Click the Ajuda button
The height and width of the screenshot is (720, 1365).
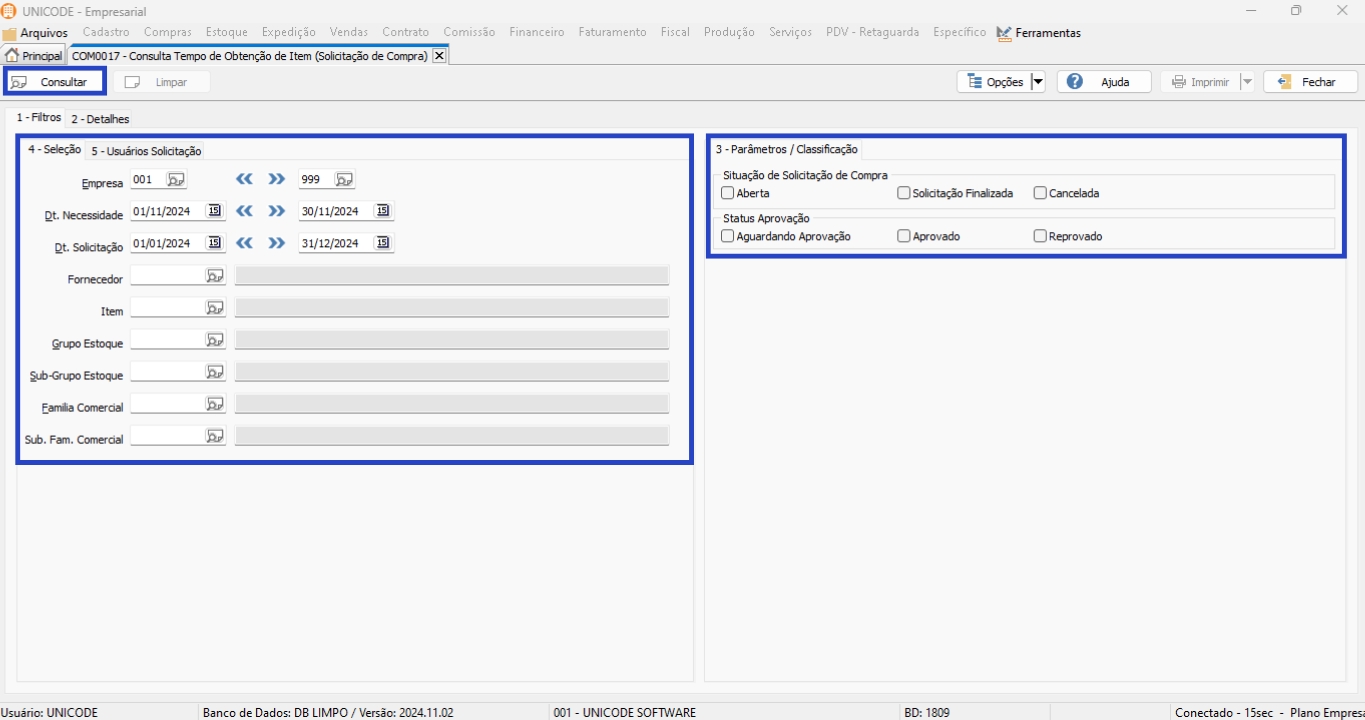coord(1104,82)
